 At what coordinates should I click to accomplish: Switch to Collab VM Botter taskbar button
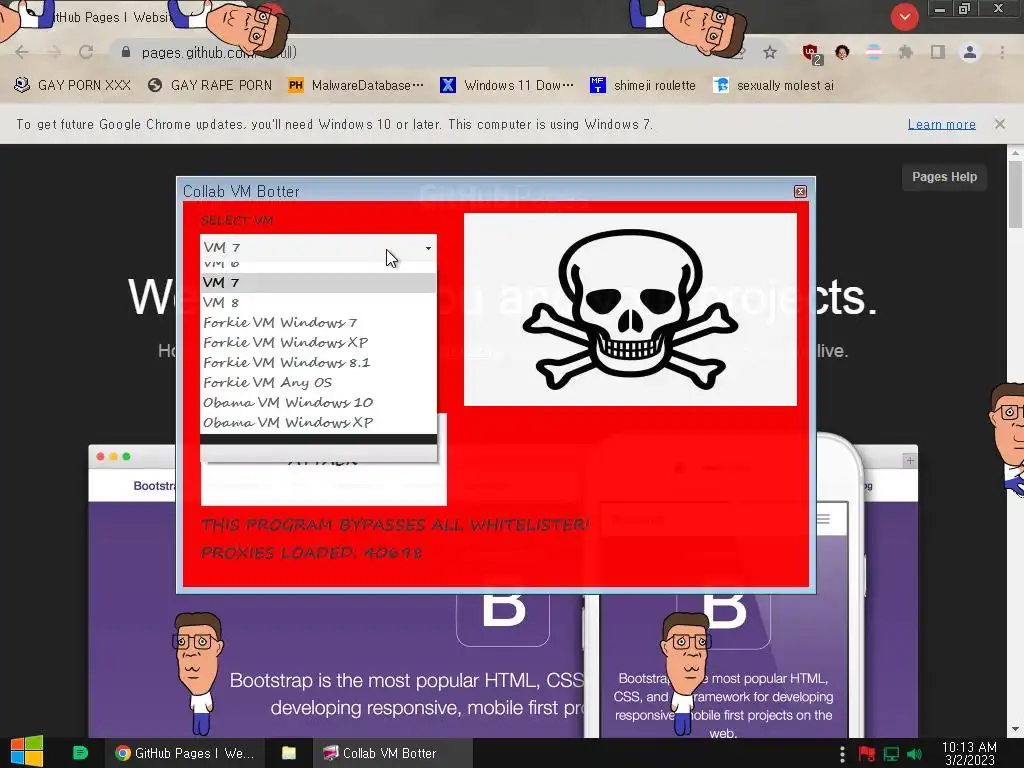click(393, 753)
